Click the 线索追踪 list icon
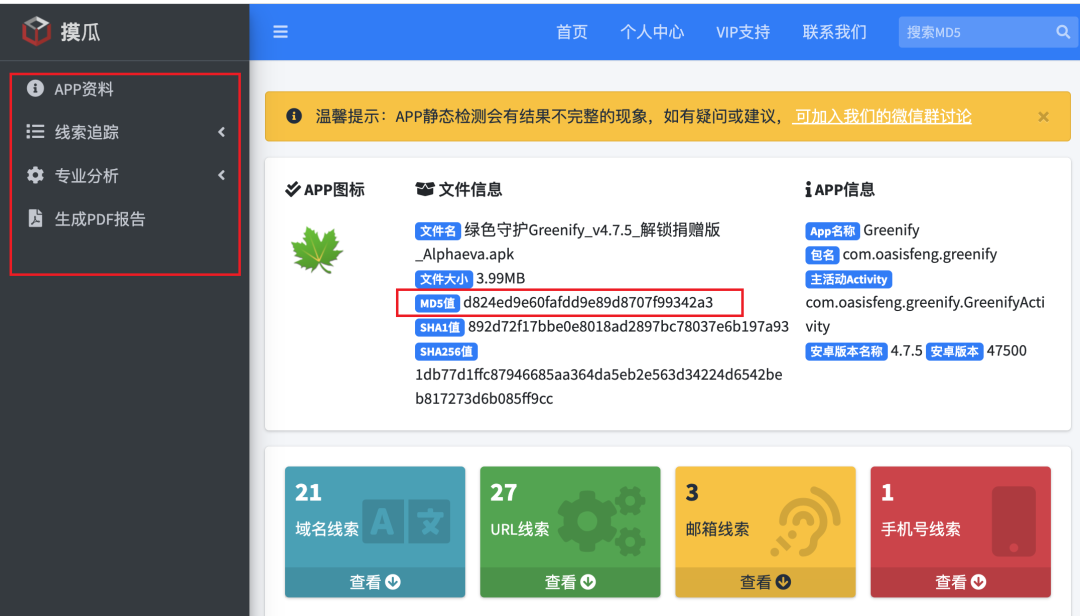Image resolution: width=1080 pixels, height=616 pixels. click(x=35, y=131)
